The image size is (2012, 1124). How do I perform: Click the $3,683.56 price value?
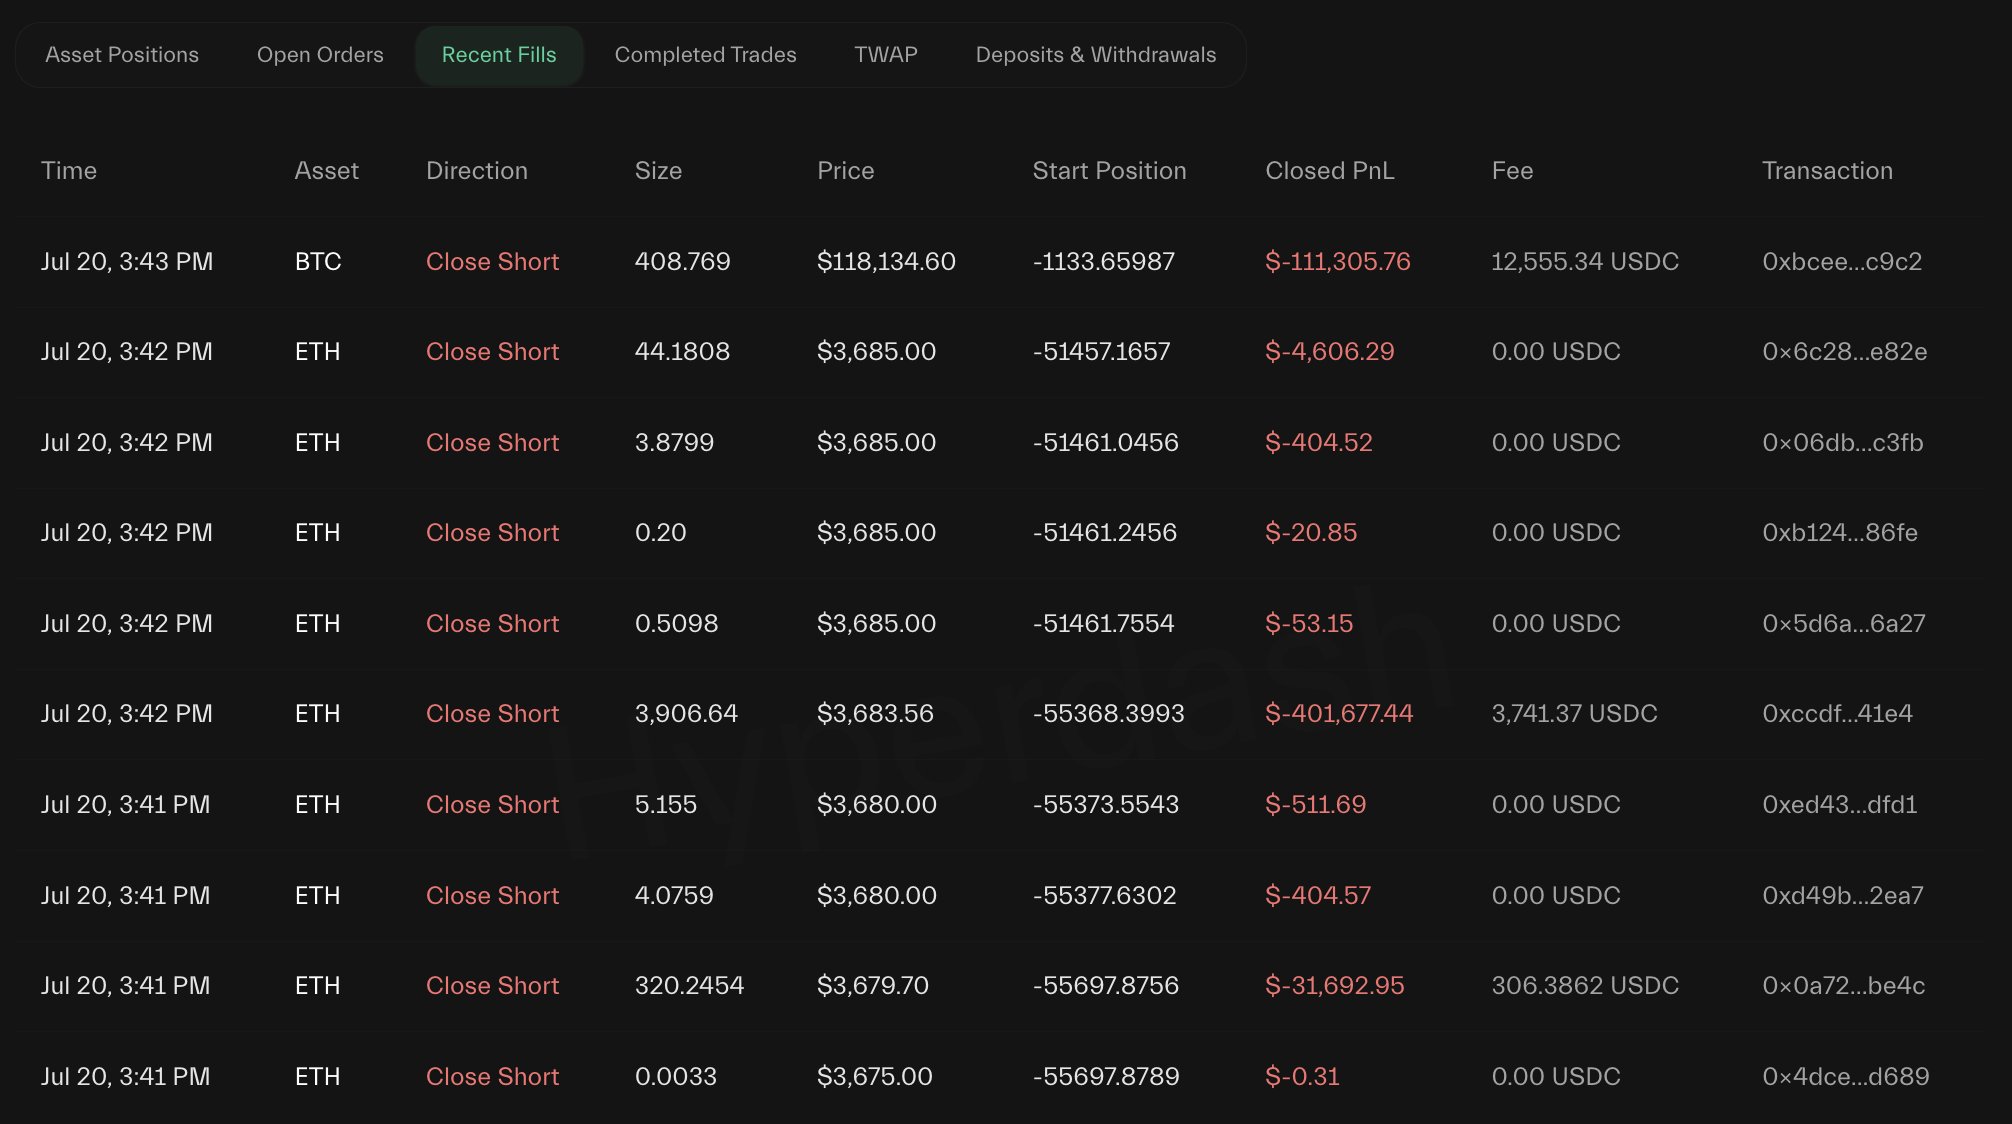click(875, 714)
